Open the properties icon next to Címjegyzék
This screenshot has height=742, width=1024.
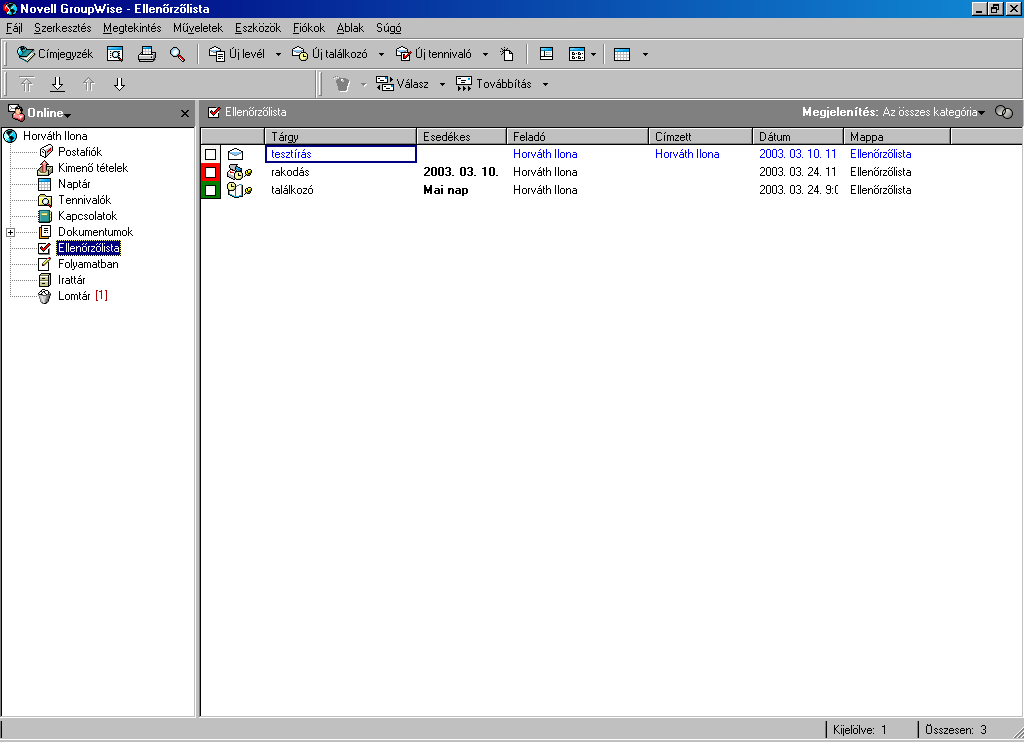115,54
